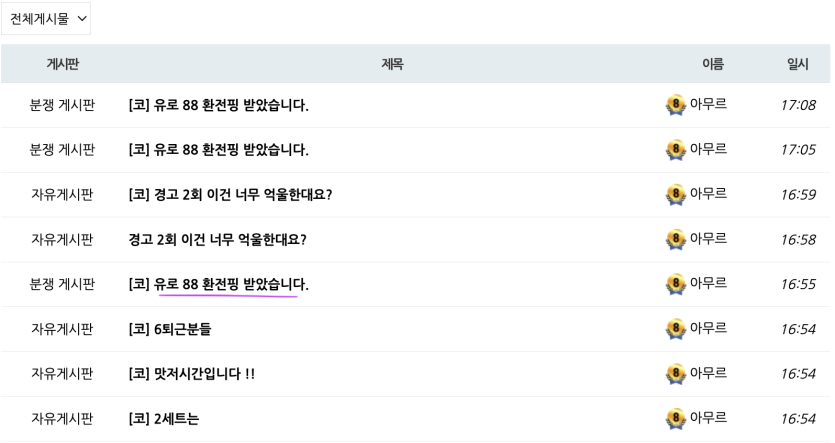Click the level 8 badge in 16:59 row
This screenshot has height=443, width=835.
click(x=675, y=194)
